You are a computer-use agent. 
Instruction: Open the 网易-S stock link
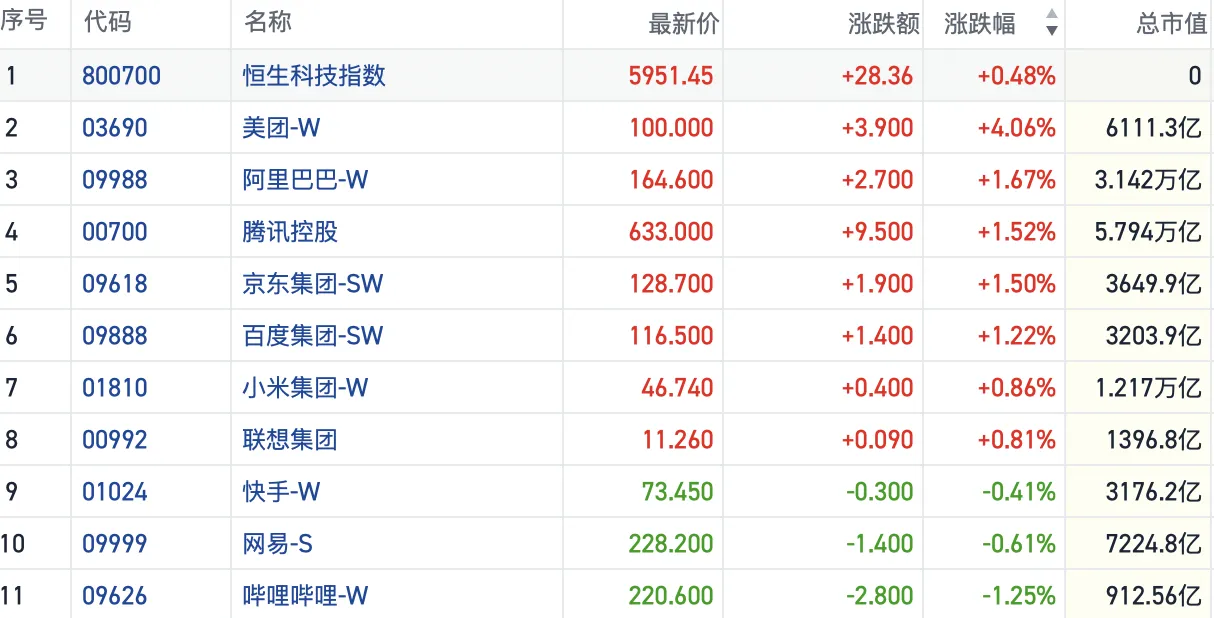(277, 544)
